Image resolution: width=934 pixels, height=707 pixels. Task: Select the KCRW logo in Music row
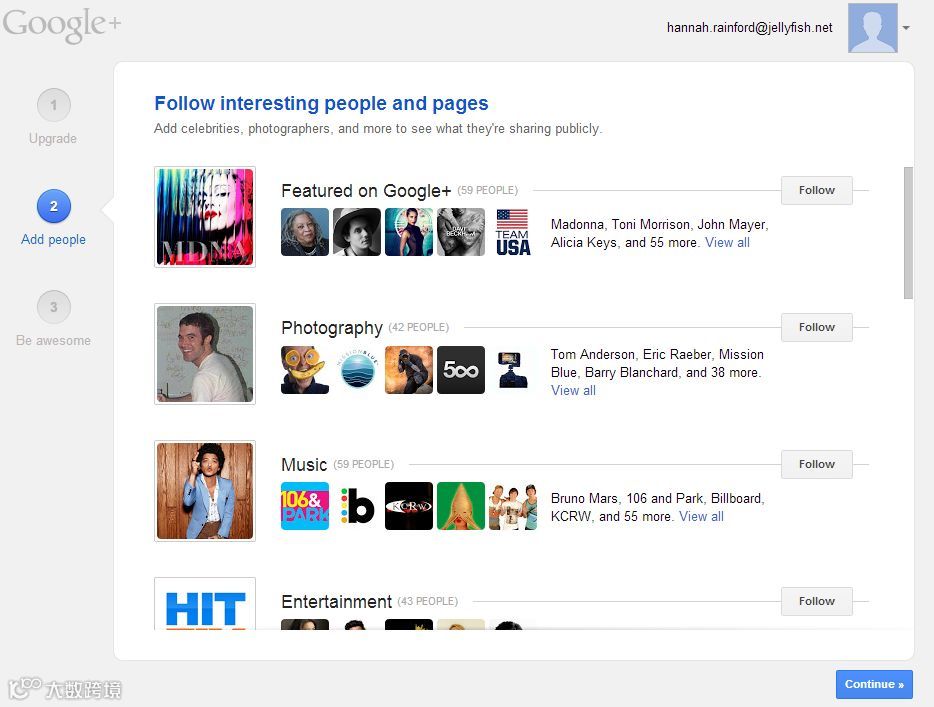409,506
